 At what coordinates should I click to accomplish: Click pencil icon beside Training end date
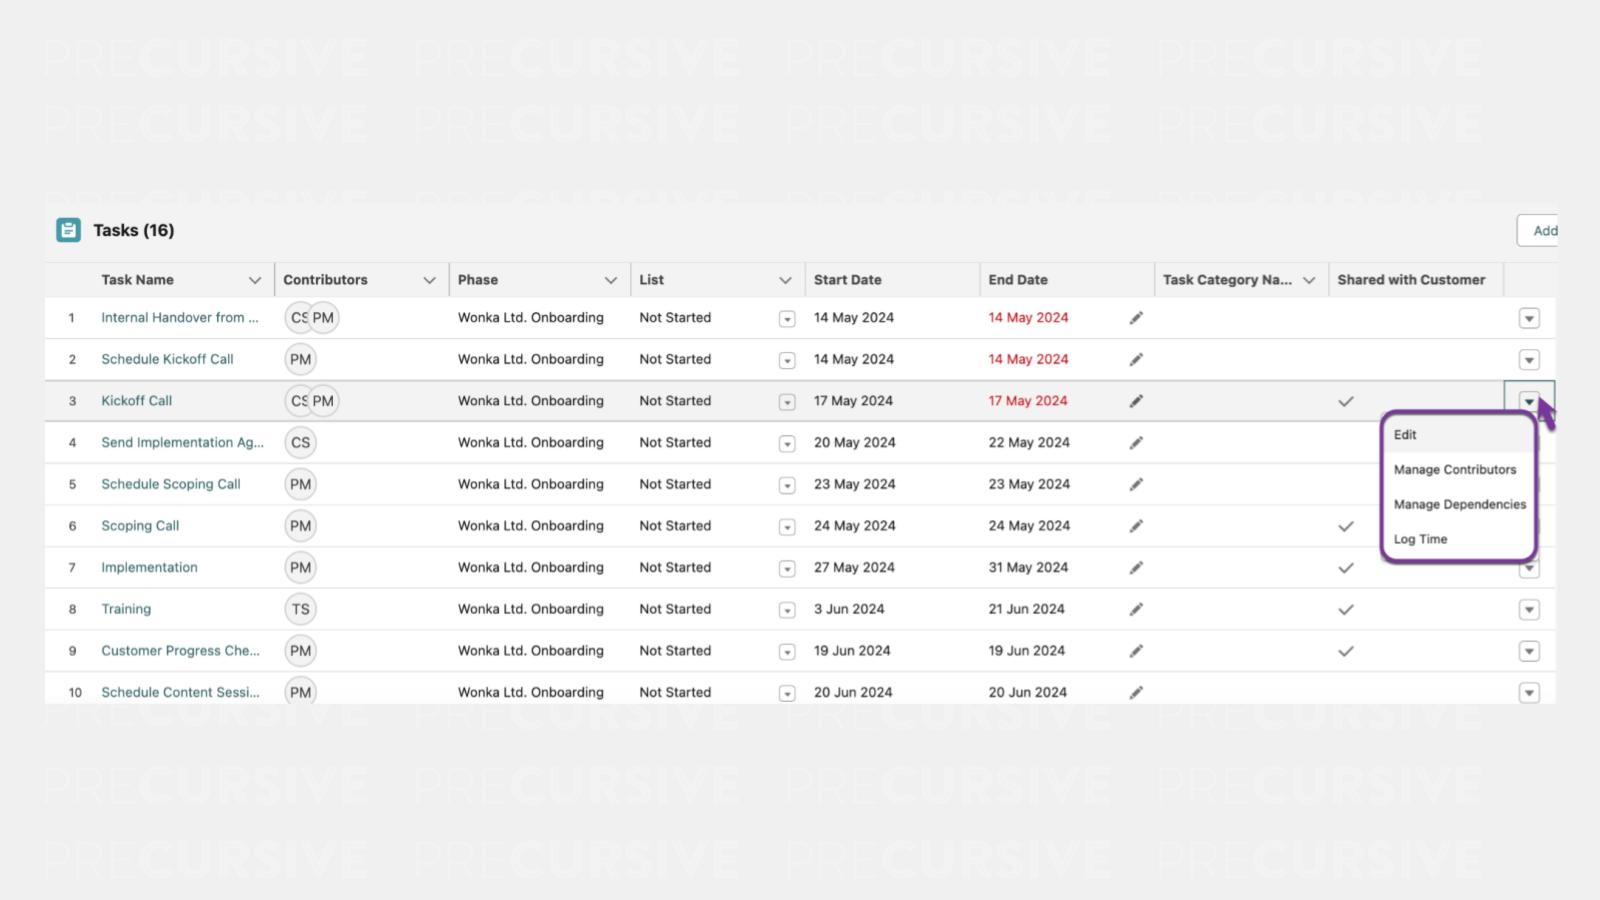tap(1136, 609)
